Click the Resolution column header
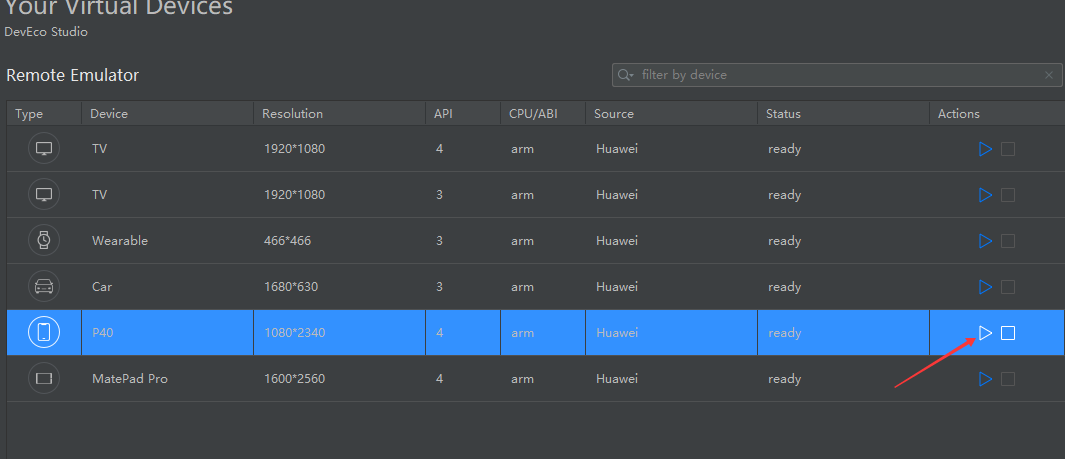Viewport: 1065px width, 459px height. pos(292,114)
